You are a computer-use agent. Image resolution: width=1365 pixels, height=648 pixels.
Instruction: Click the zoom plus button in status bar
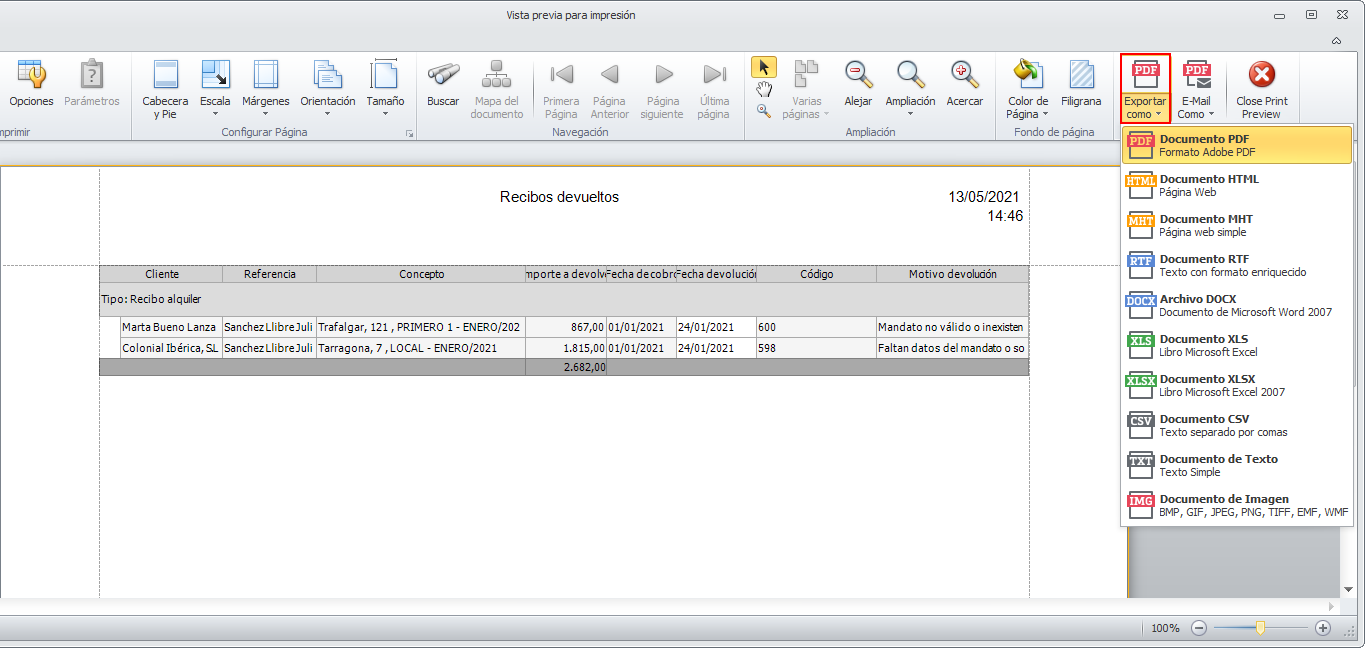click(x=1323, y=628)
